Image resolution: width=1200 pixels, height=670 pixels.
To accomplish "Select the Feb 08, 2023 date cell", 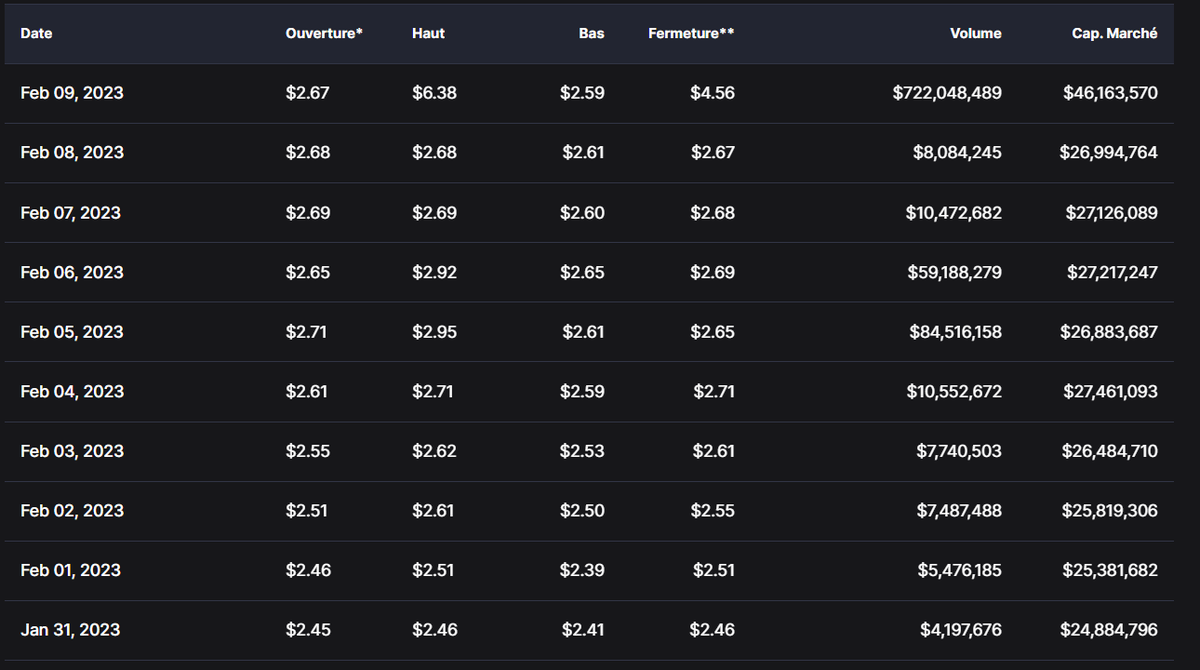I will click(72, 152).
